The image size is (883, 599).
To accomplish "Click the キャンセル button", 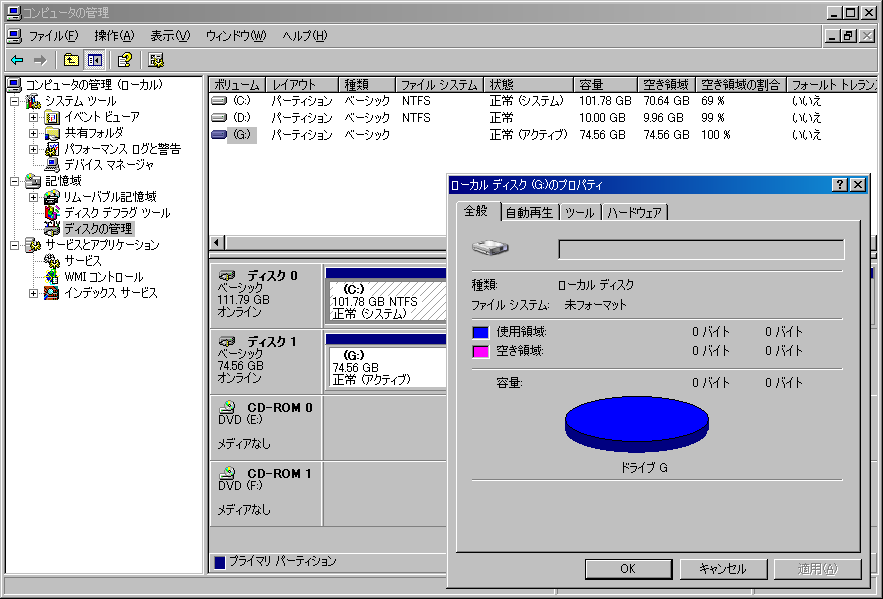I will click(x=722, y=568).
